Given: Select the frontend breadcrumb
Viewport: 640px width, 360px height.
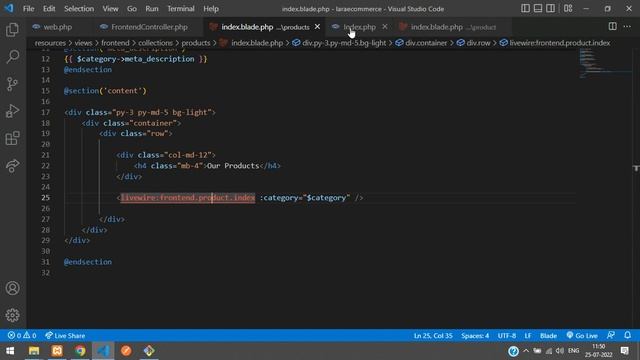Looking at the screenshot, I should tap(115, 43).
